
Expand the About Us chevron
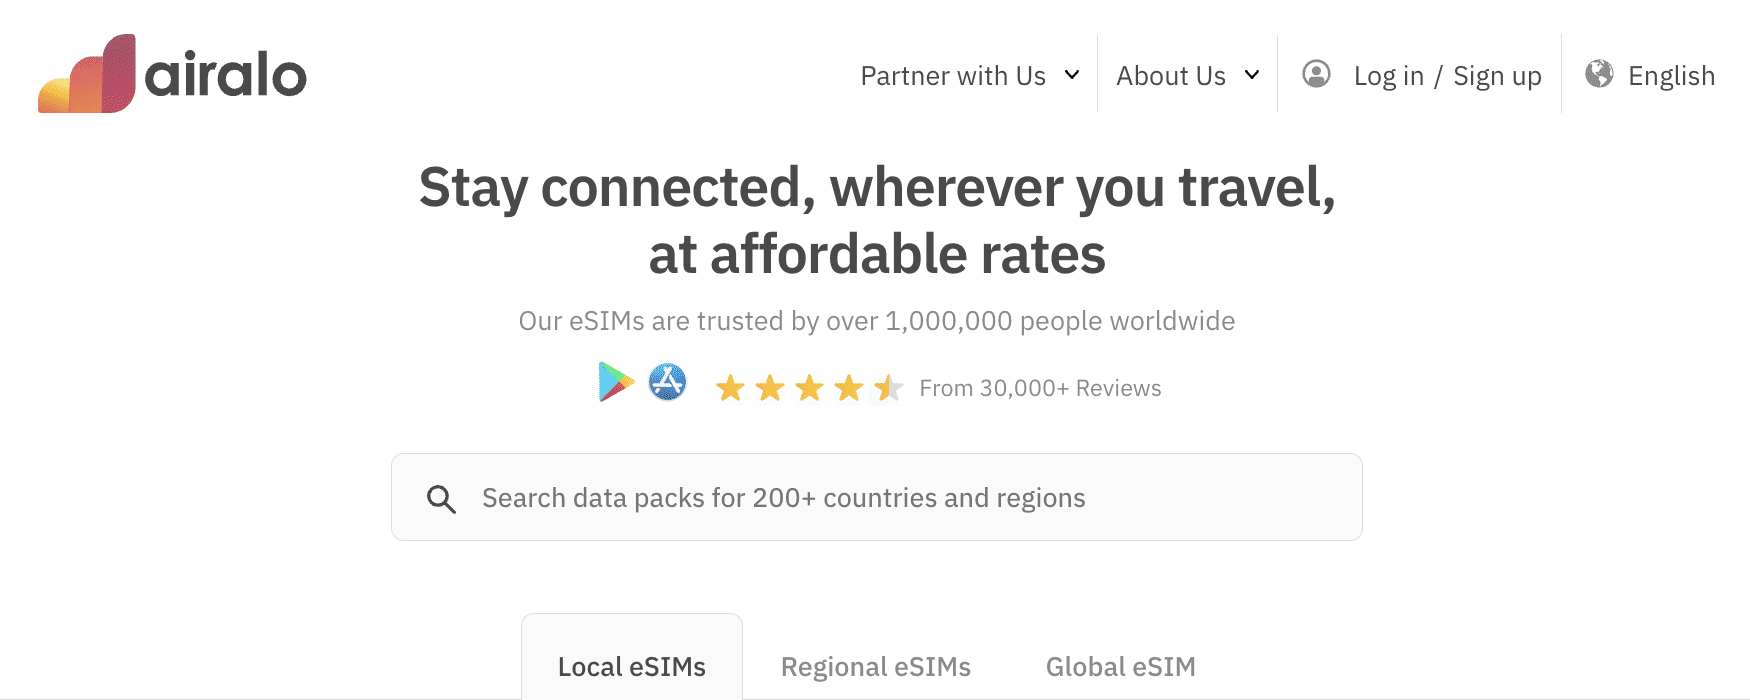click(x=1252, y=75)
